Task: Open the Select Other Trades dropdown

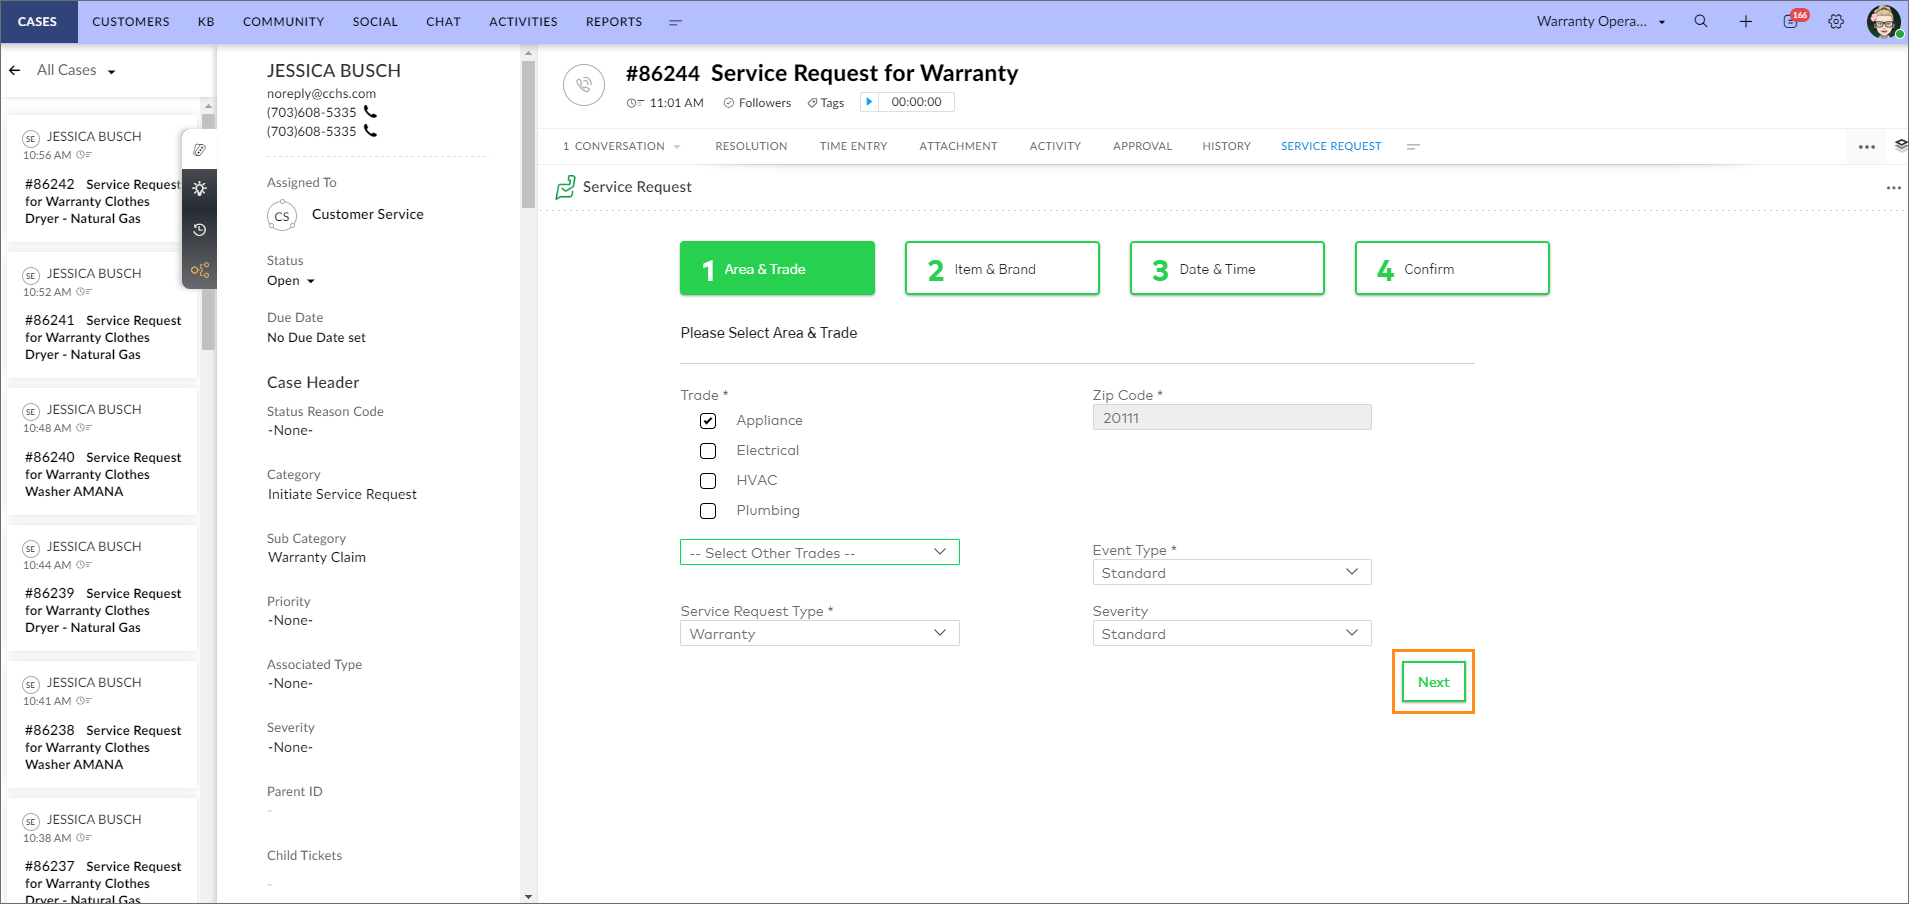Action: 820,552
